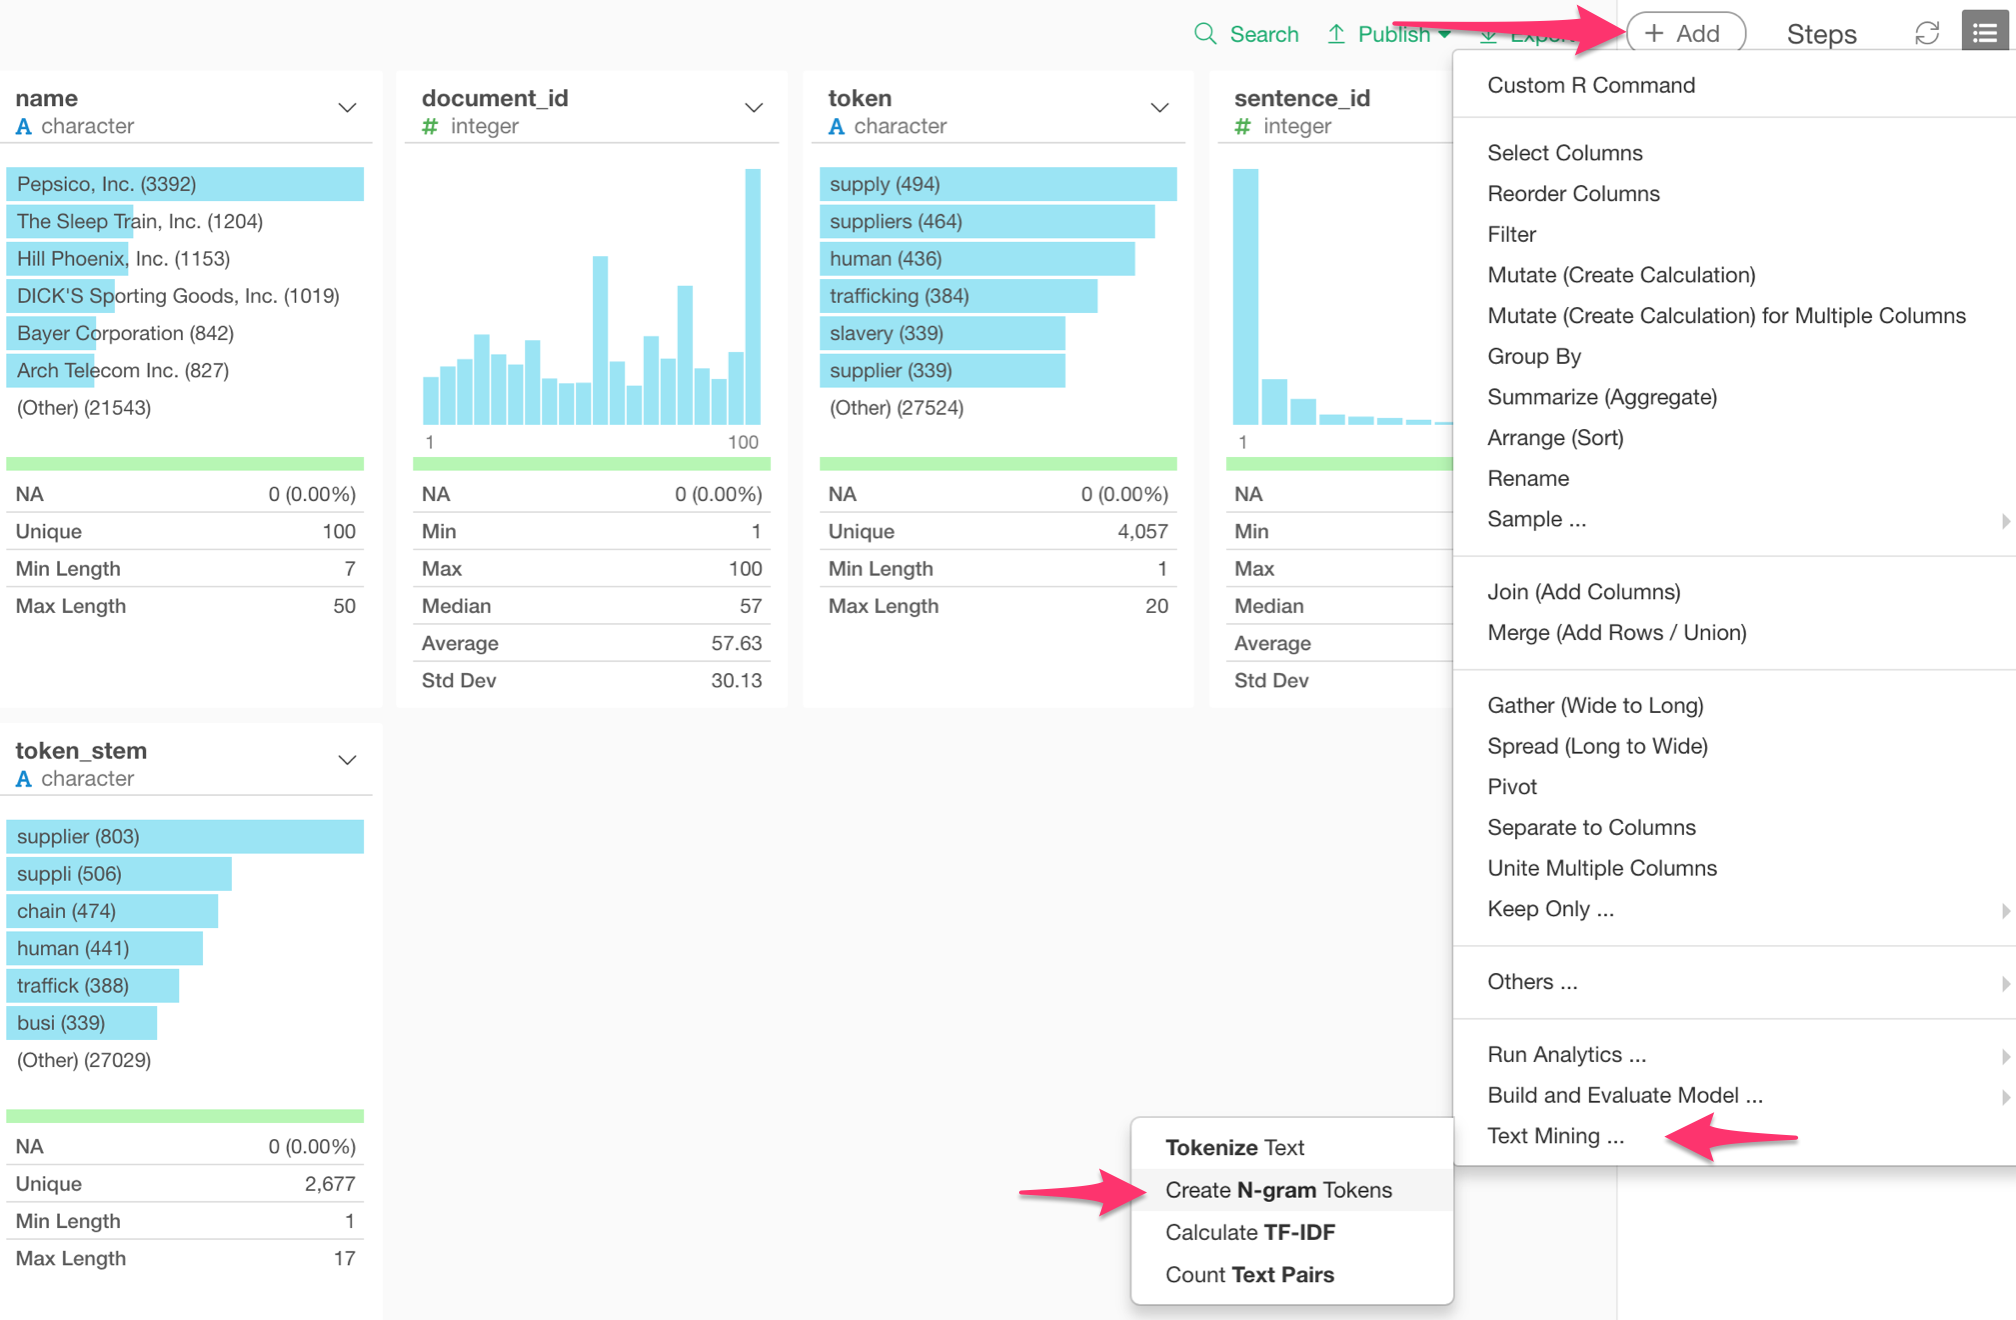Select Create N-gram Tokens from submenu
The height and width of the screenshot is (1320, 2016).
coord(1279,1189)
